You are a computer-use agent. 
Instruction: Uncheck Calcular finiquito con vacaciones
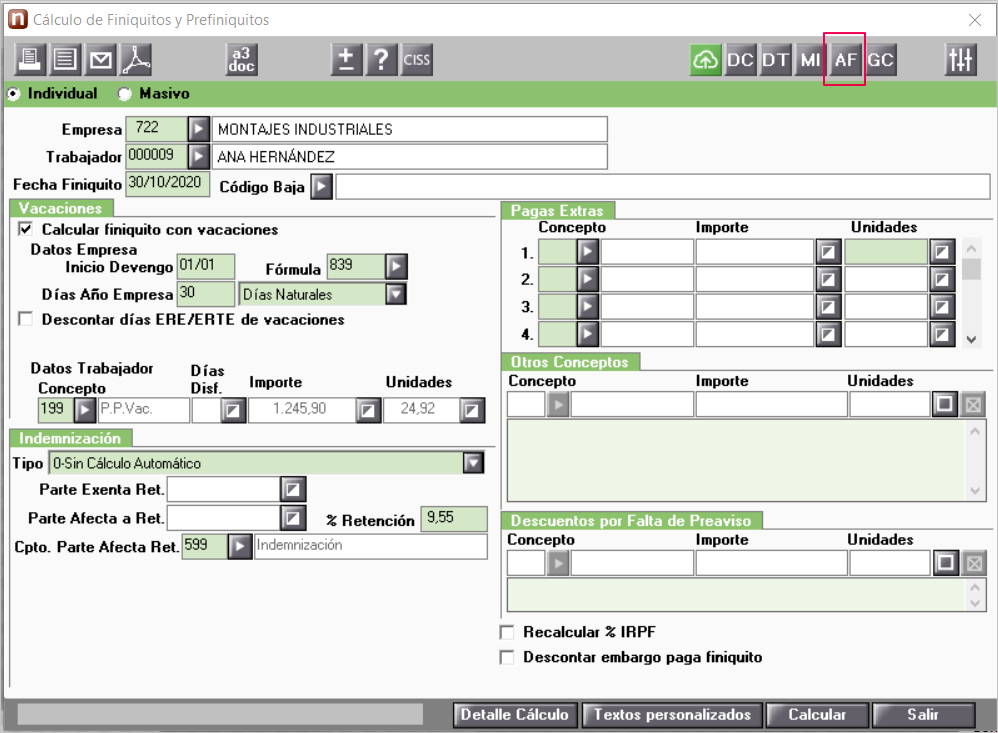25,228
